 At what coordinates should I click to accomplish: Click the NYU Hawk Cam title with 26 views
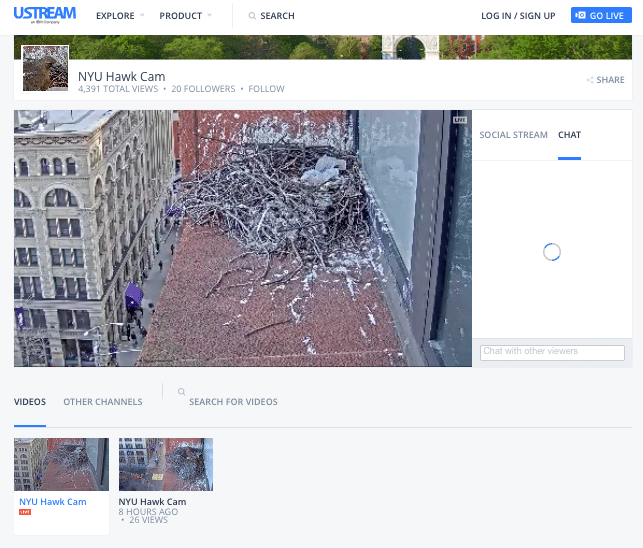(152, 502)
